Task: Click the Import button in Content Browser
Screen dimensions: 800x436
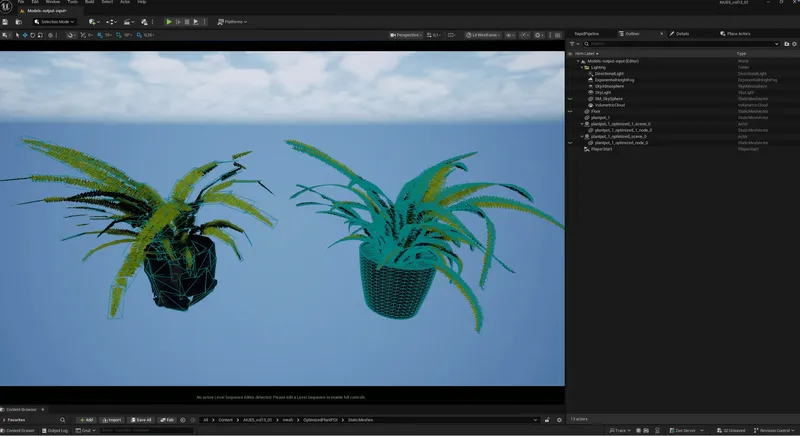Action: (x=112, y=420)
